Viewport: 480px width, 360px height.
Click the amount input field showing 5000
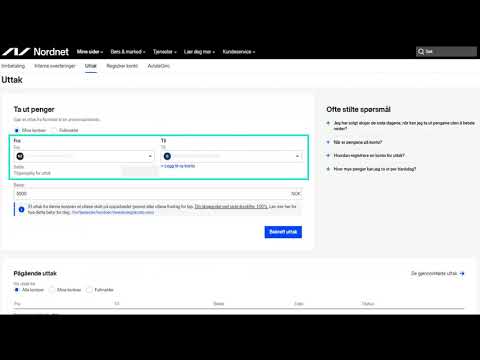(x=158, y=194)
